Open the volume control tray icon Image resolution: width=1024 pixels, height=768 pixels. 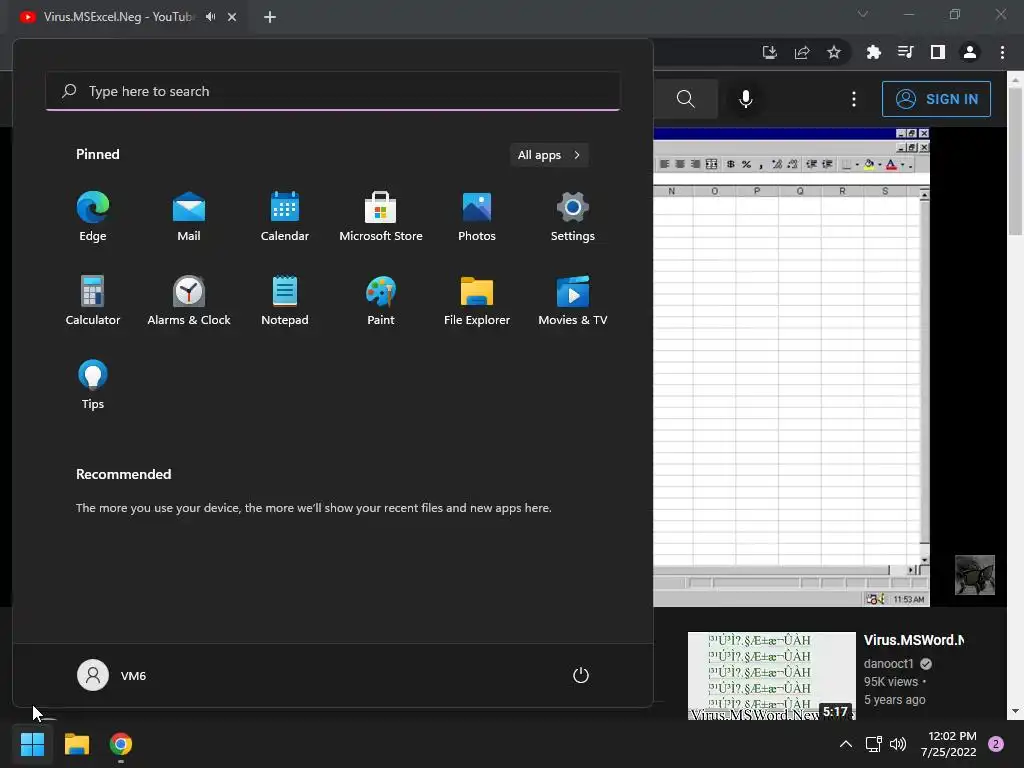click(898, 744)
